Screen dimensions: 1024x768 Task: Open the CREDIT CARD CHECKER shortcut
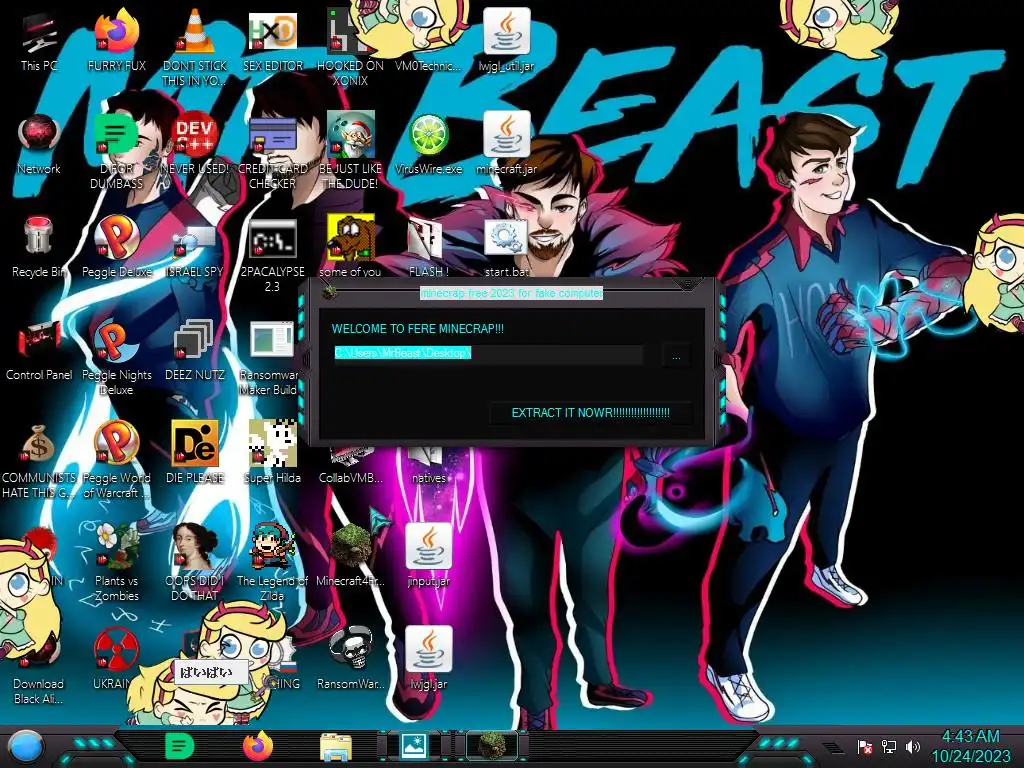click(x=273, y=152)
